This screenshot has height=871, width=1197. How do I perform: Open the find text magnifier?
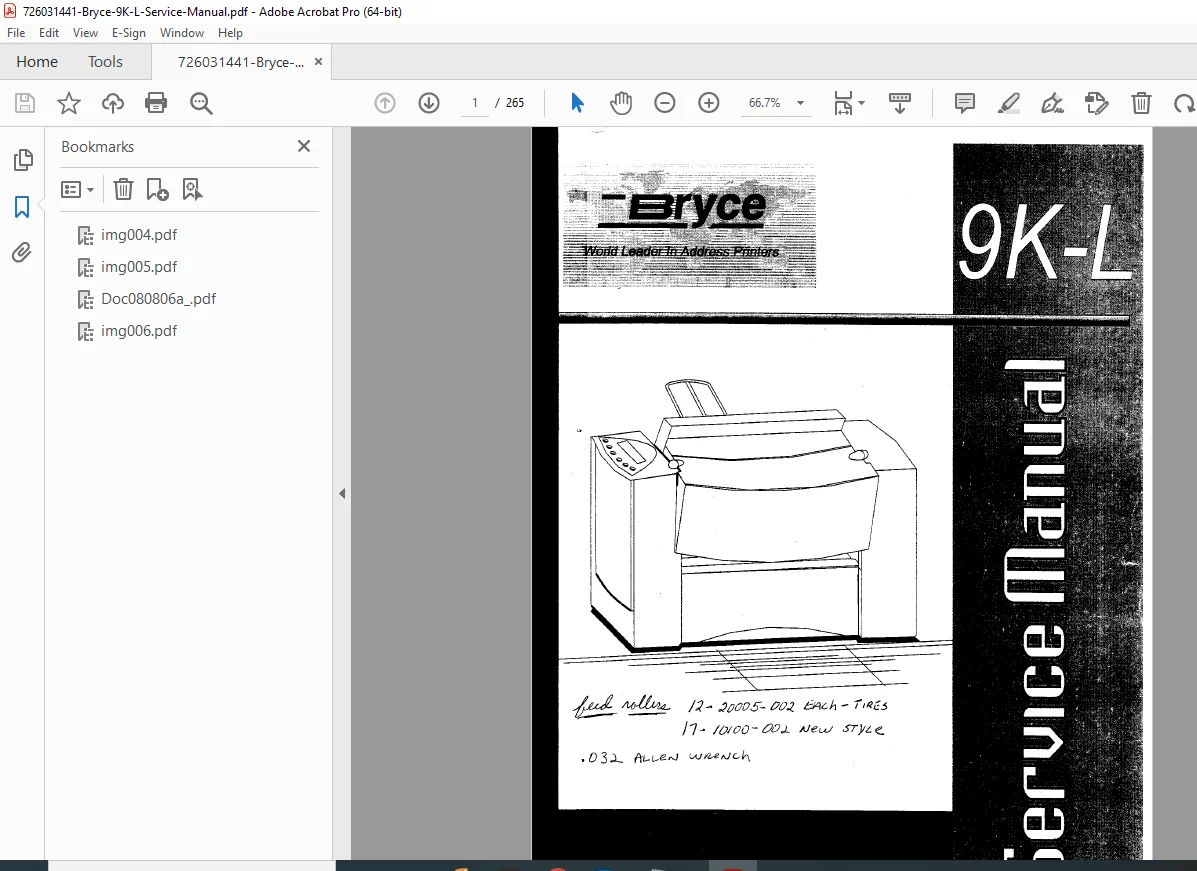click(x=201, y=103)
